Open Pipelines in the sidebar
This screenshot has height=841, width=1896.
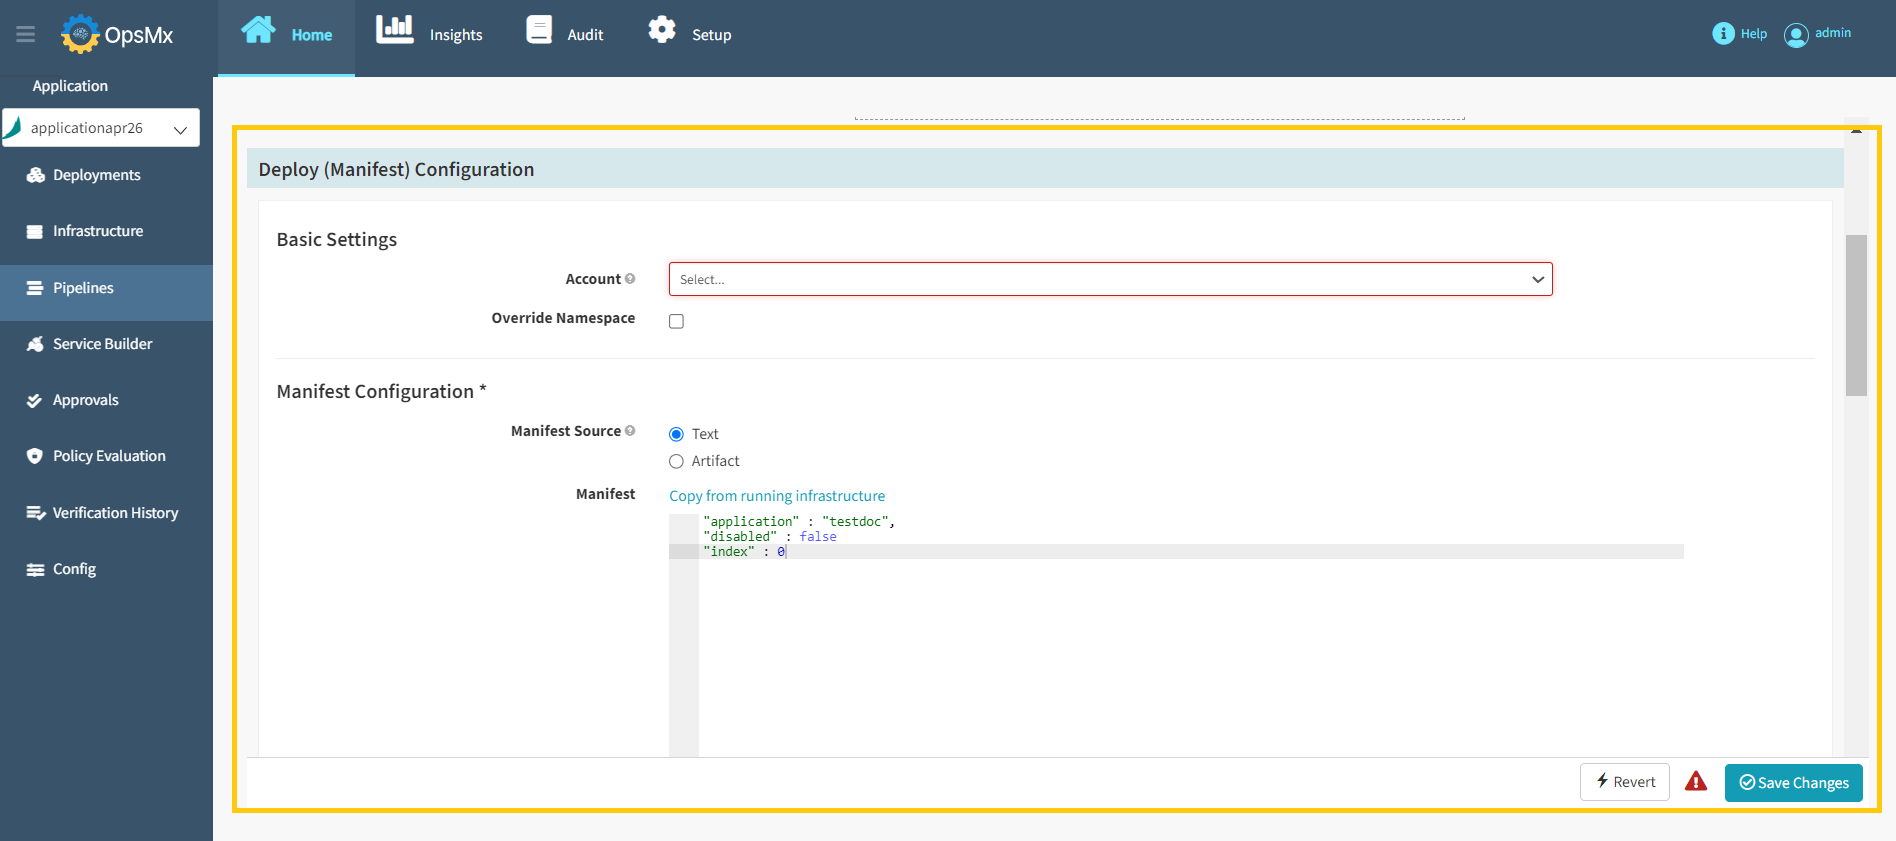pyautogui.click(x=83, y=288)
